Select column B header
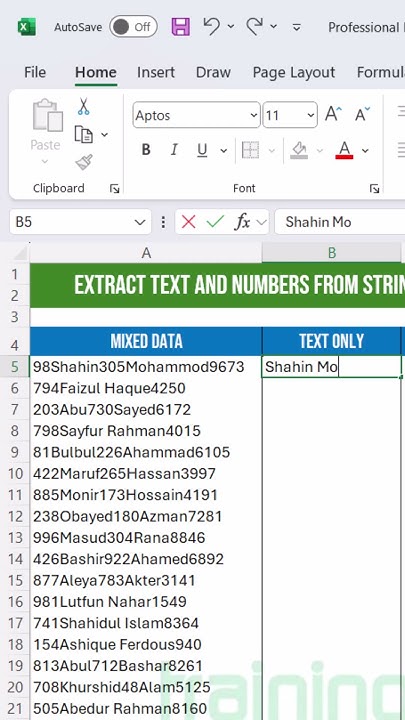 point(332,253)
